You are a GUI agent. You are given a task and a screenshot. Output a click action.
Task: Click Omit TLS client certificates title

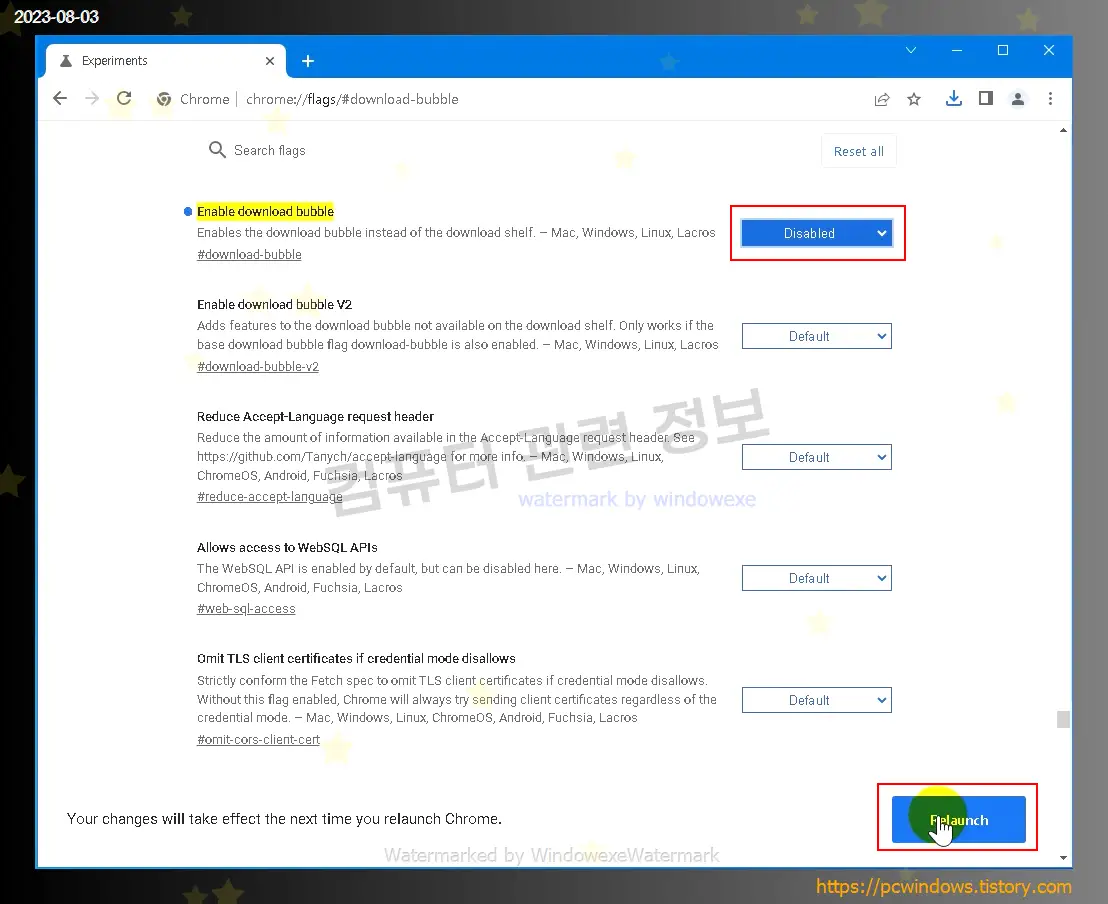[356, 658]
